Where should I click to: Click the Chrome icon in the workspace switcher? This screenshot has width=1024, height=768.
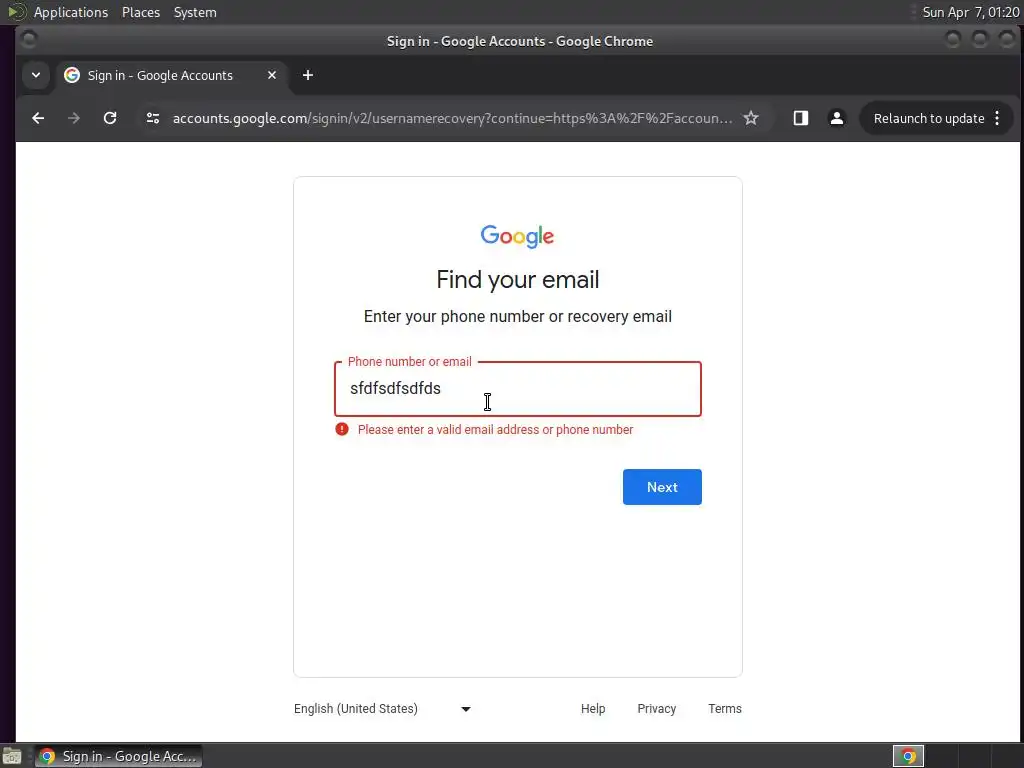coord(908,756)
